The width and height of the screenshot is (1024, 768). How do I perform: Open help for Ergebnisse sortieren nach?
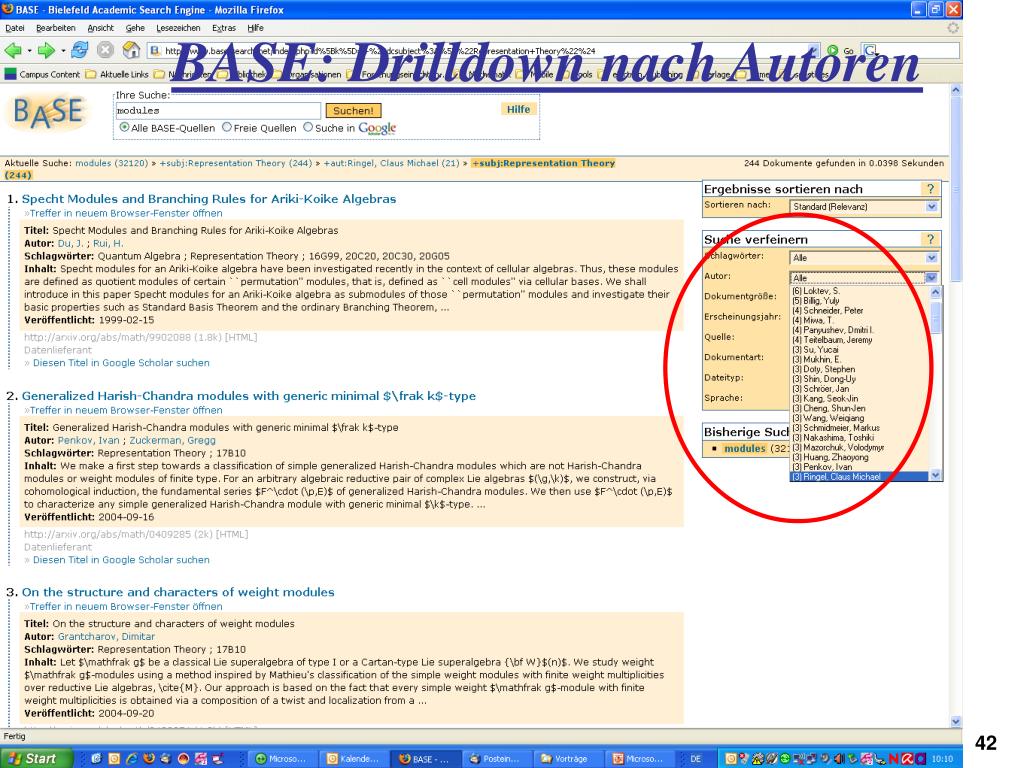point(931,189)
